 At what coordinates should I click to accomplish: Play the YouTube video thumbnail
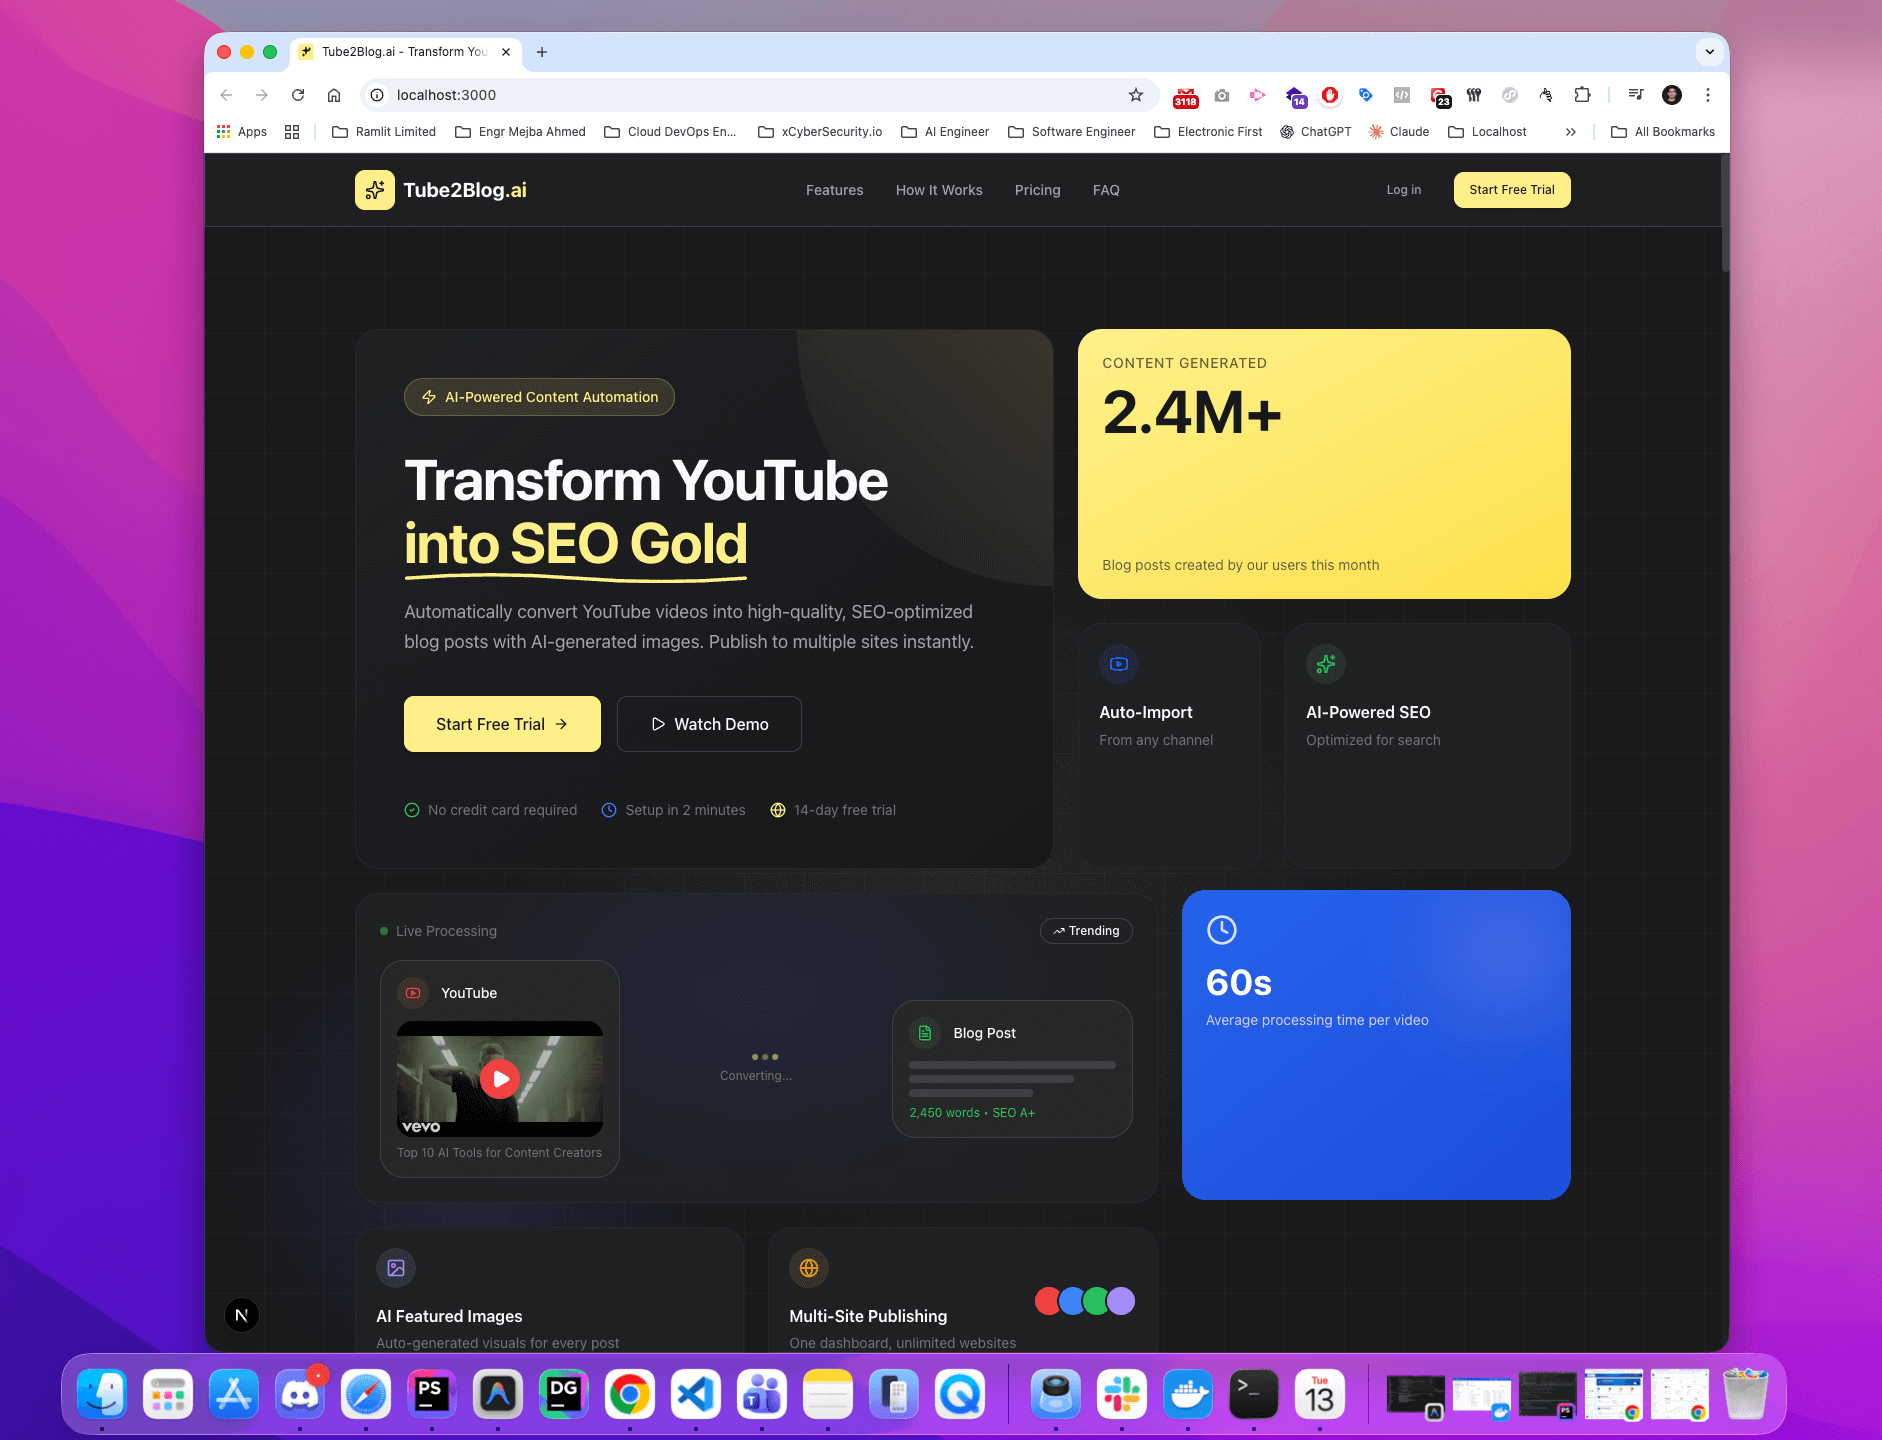(x=499, y=1079)
